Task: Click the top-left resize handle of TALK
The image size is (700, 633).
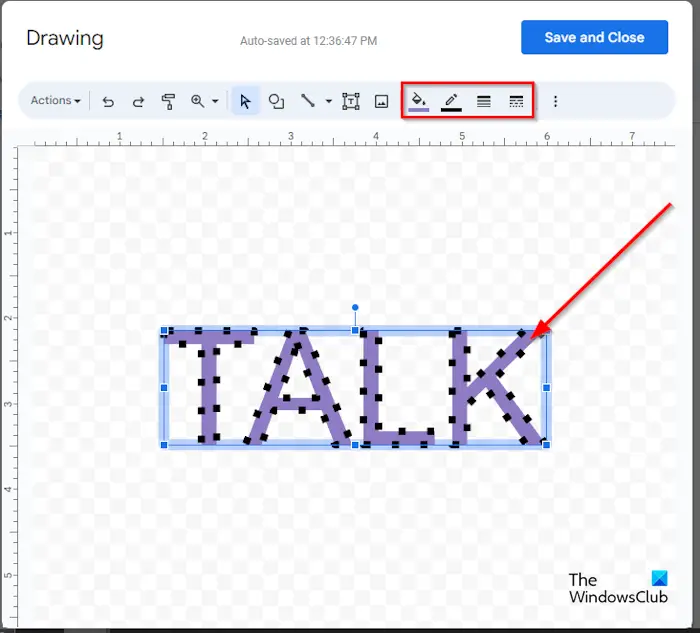Action: coord(164,330)
